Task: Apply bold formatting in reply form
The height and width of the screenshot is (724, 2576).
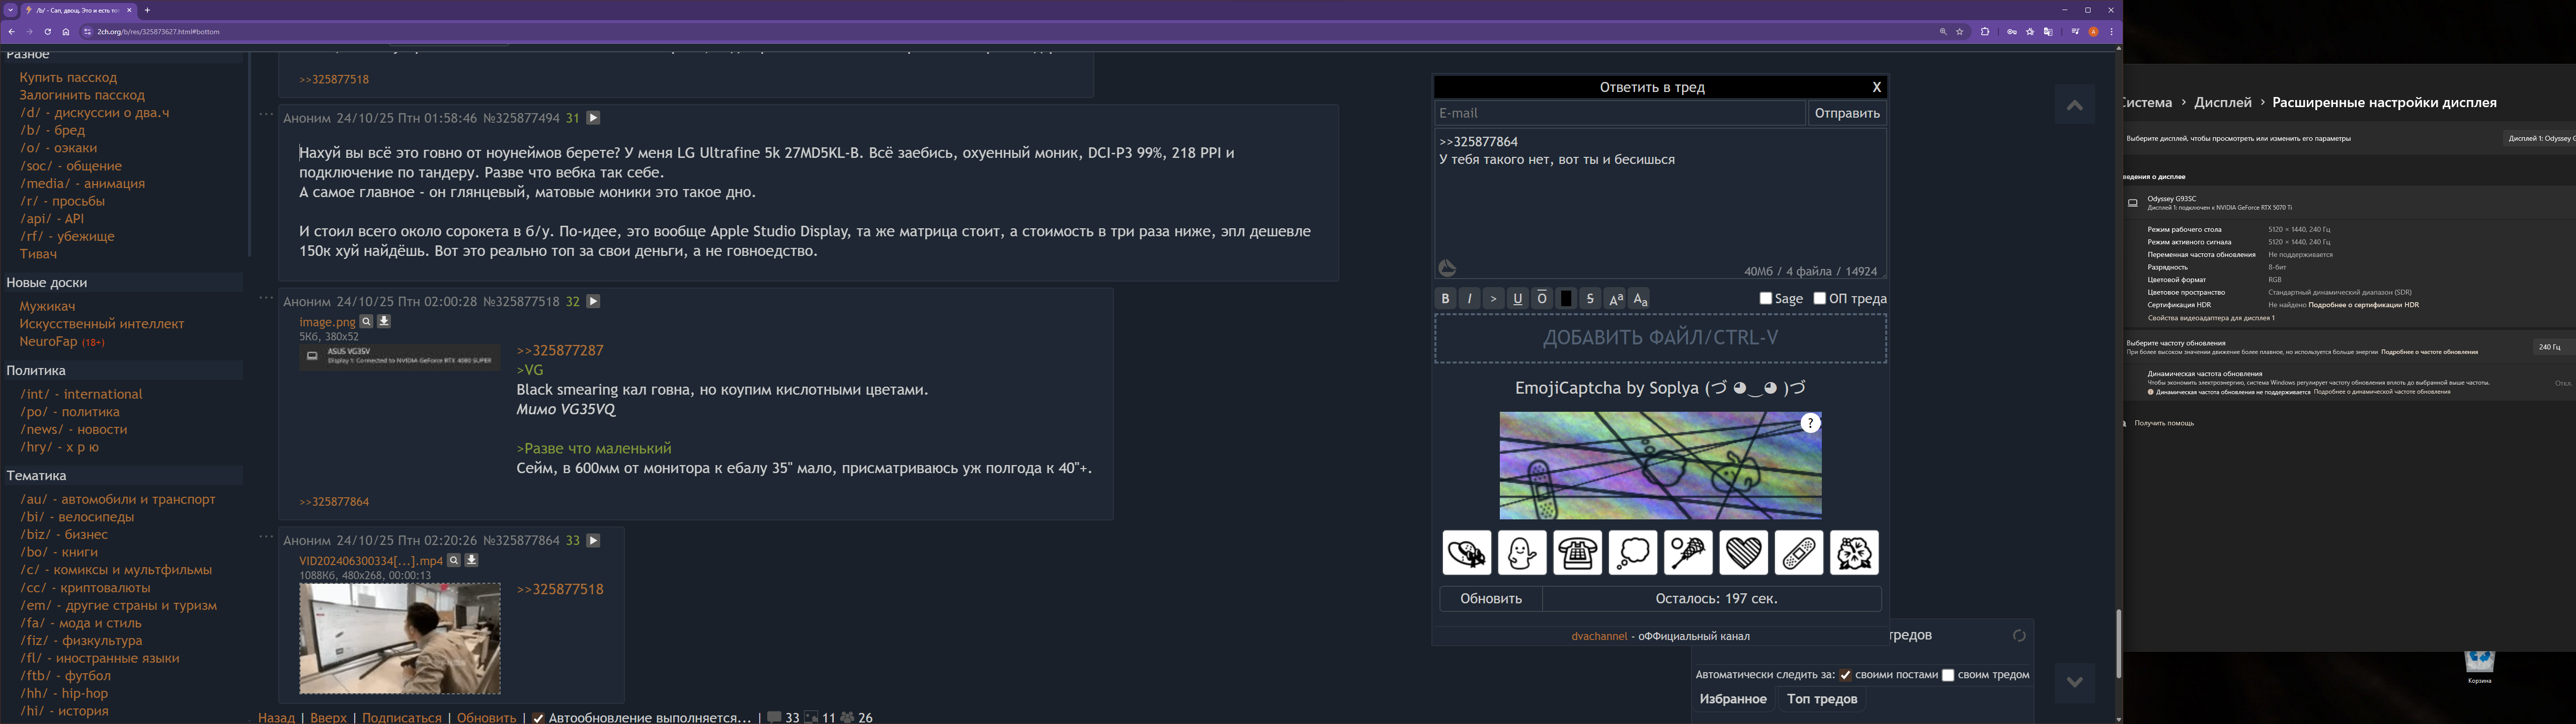Action: click(1445, 299)
